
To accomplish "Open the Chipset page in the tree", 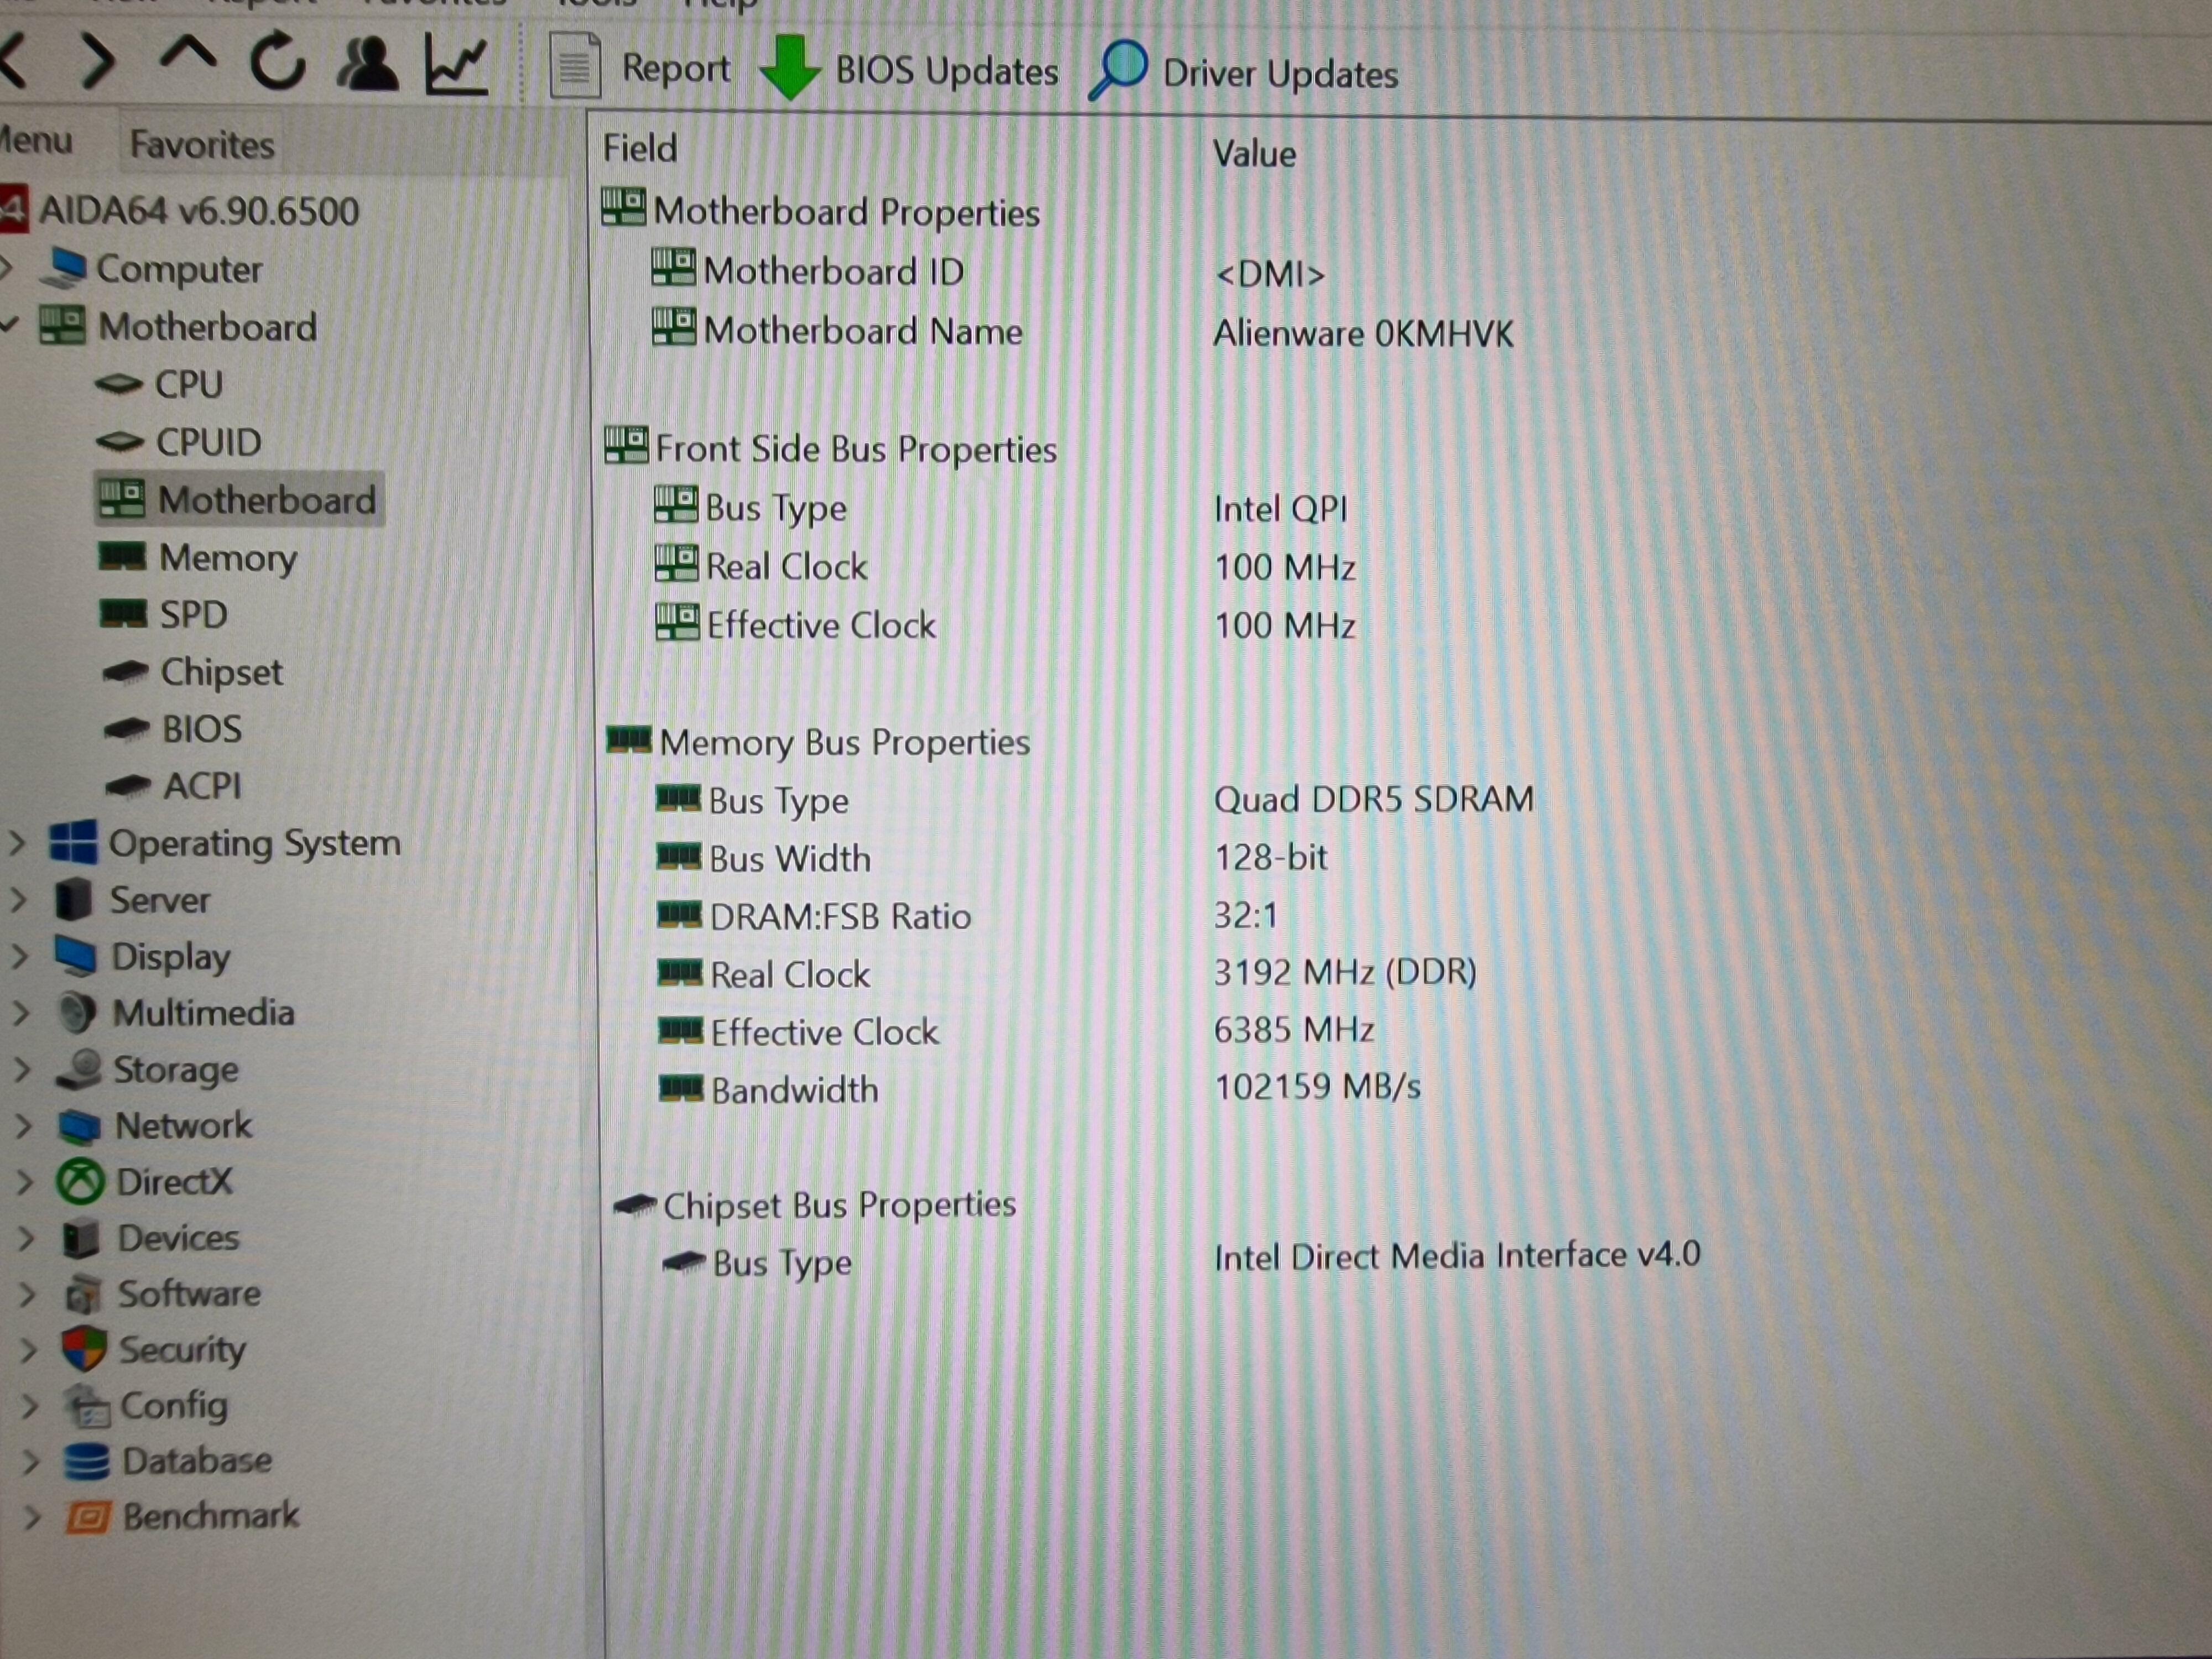I will point(222,672).
